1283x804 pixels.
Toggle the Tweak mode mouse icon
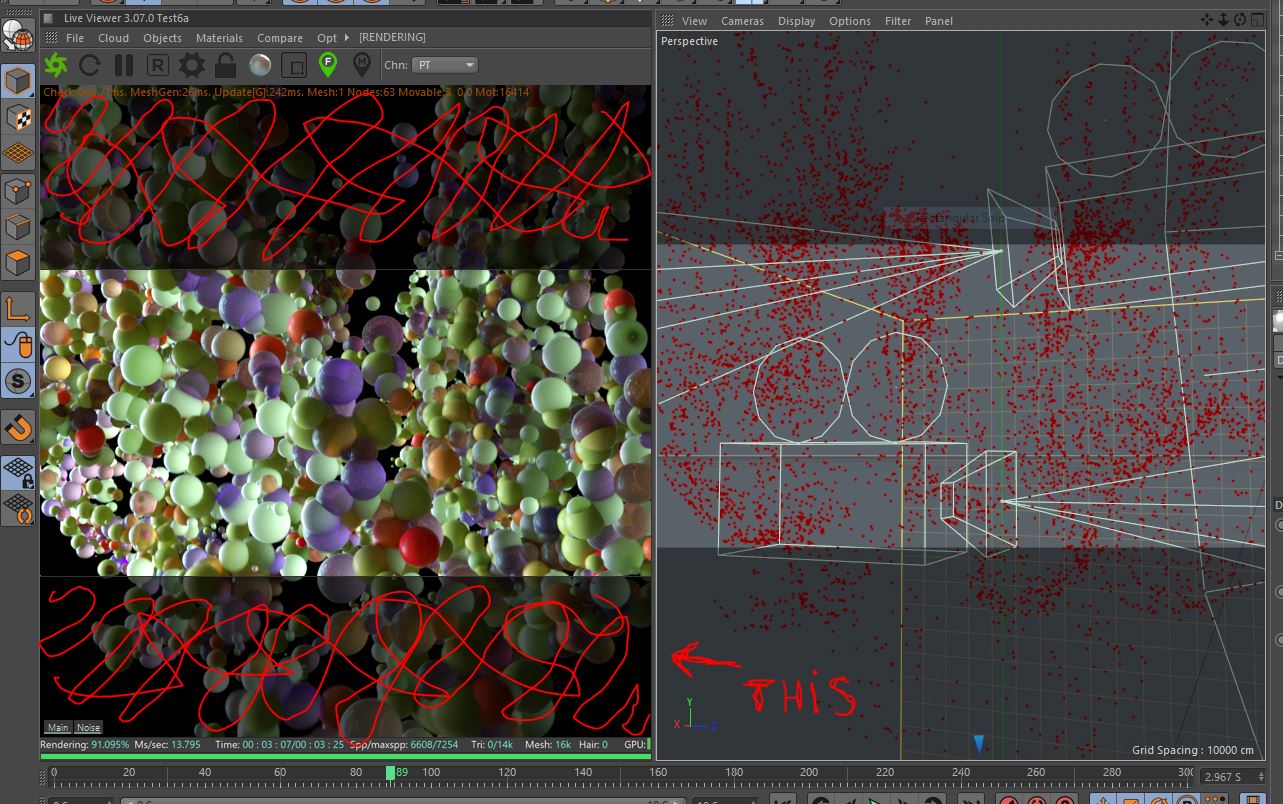[x=19, y=345]
